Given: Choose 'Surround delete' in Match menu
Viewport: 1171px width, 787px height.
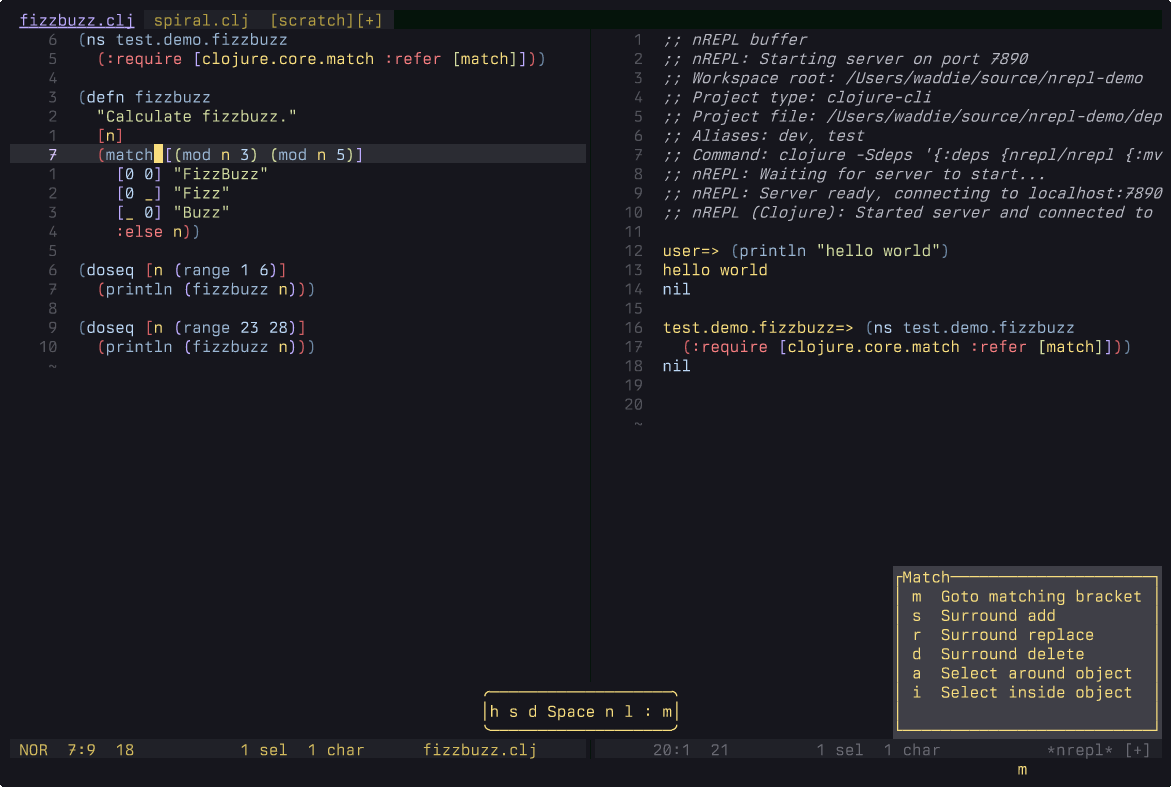Looking at the screenshot, I should pyautogui.click(x=998, y=655).
